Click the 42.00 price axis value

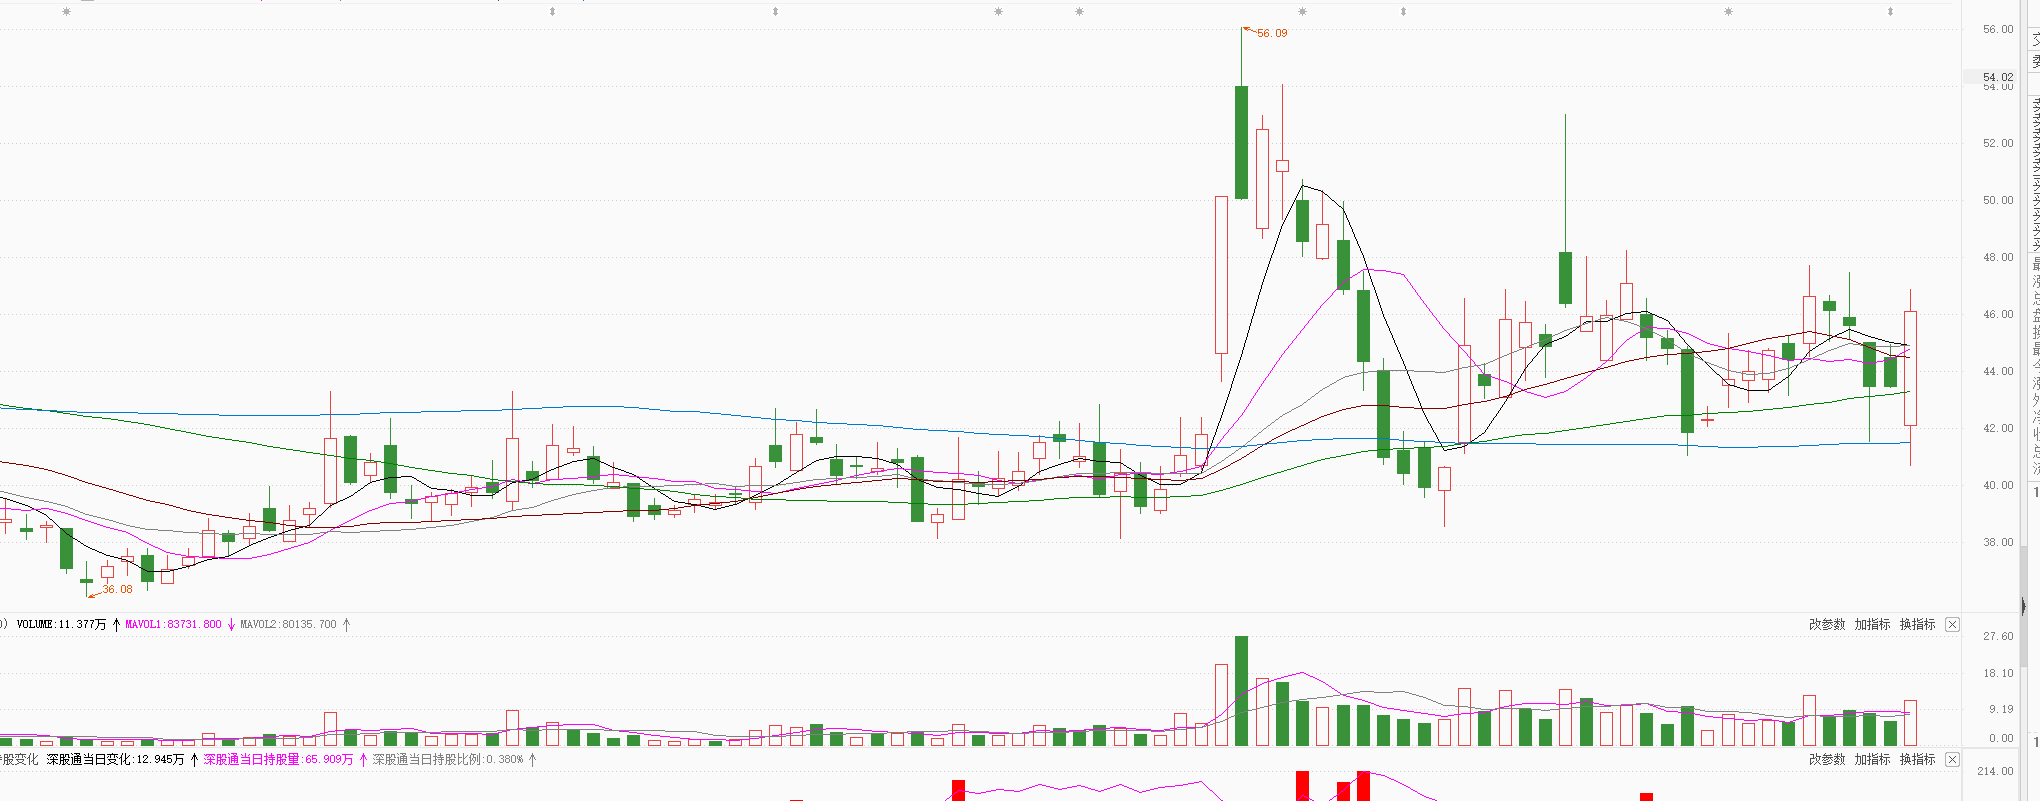click(1998, 428)
